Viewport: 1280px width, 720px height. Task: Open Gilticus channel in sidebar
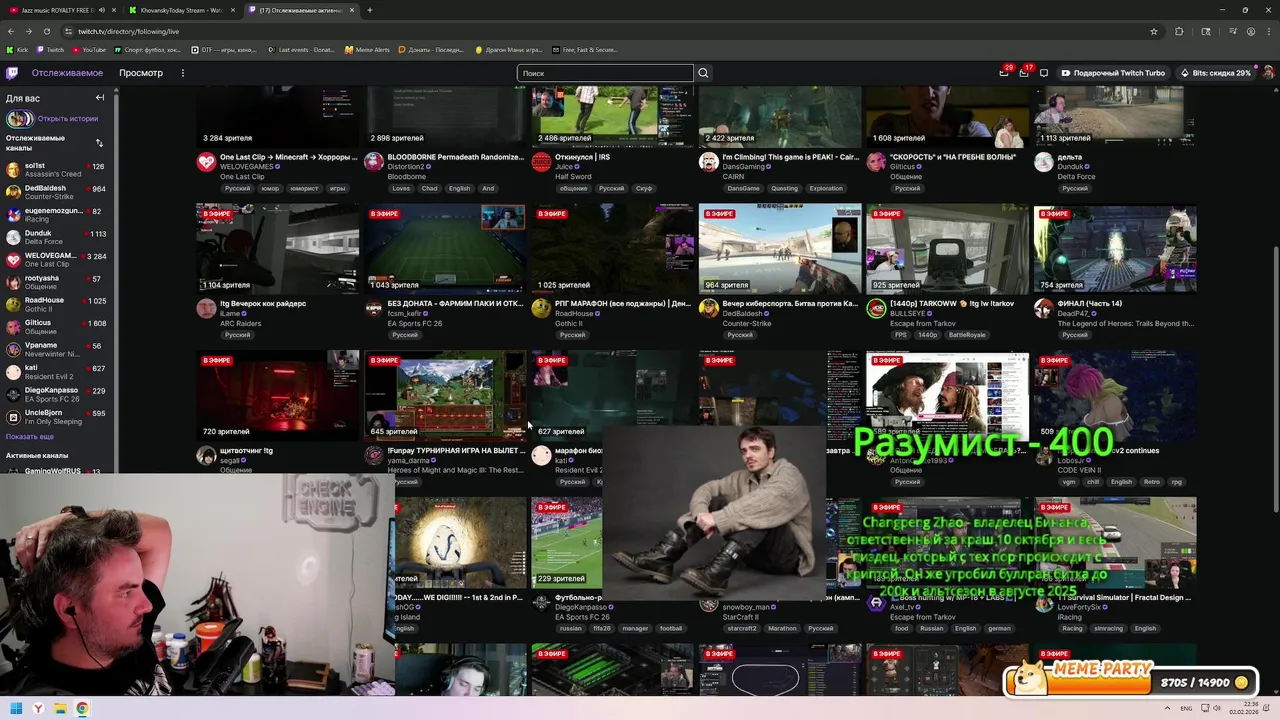click(x=56, y=327)
